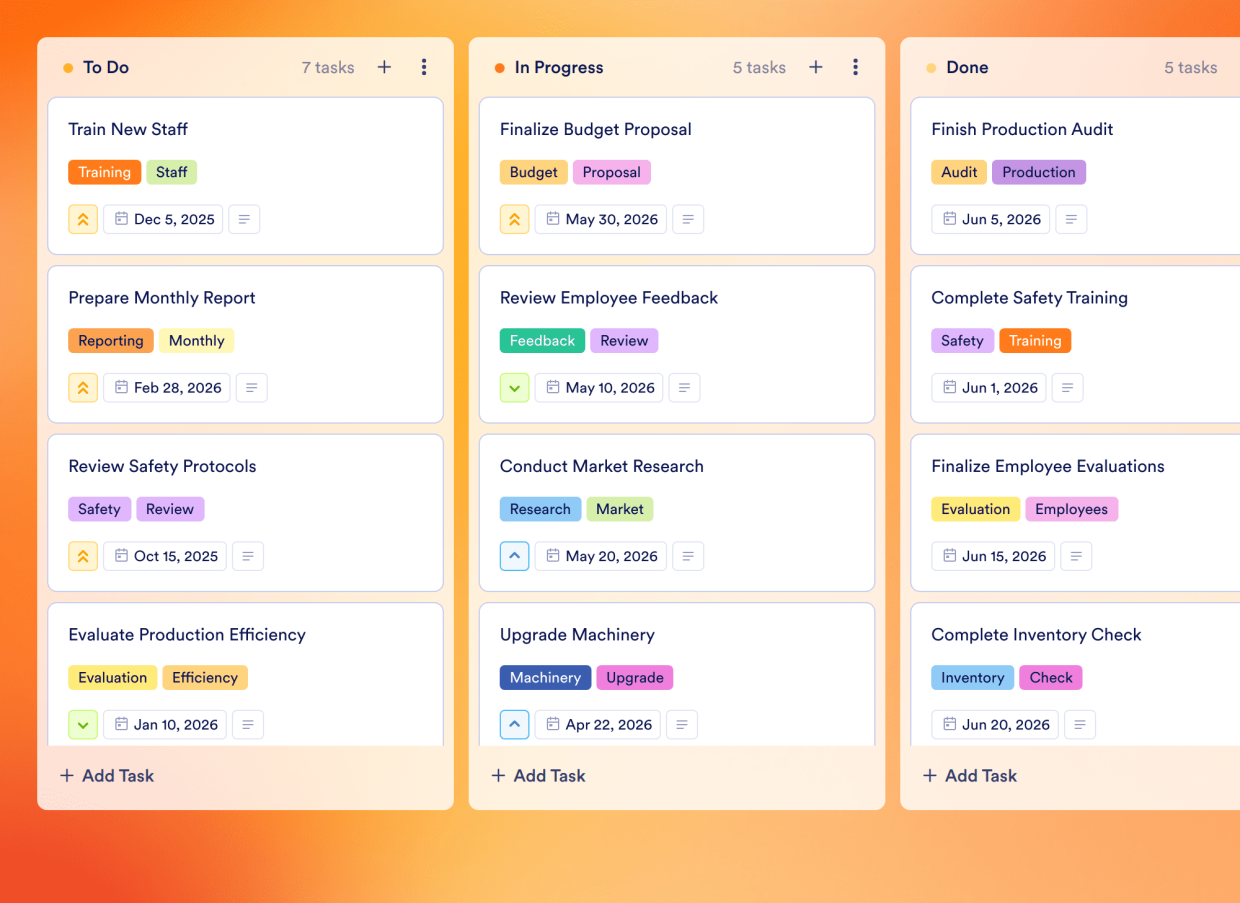Screen dimensions: 1240x903
Task: Open the To Do column options menu
Action: (424, 67)
